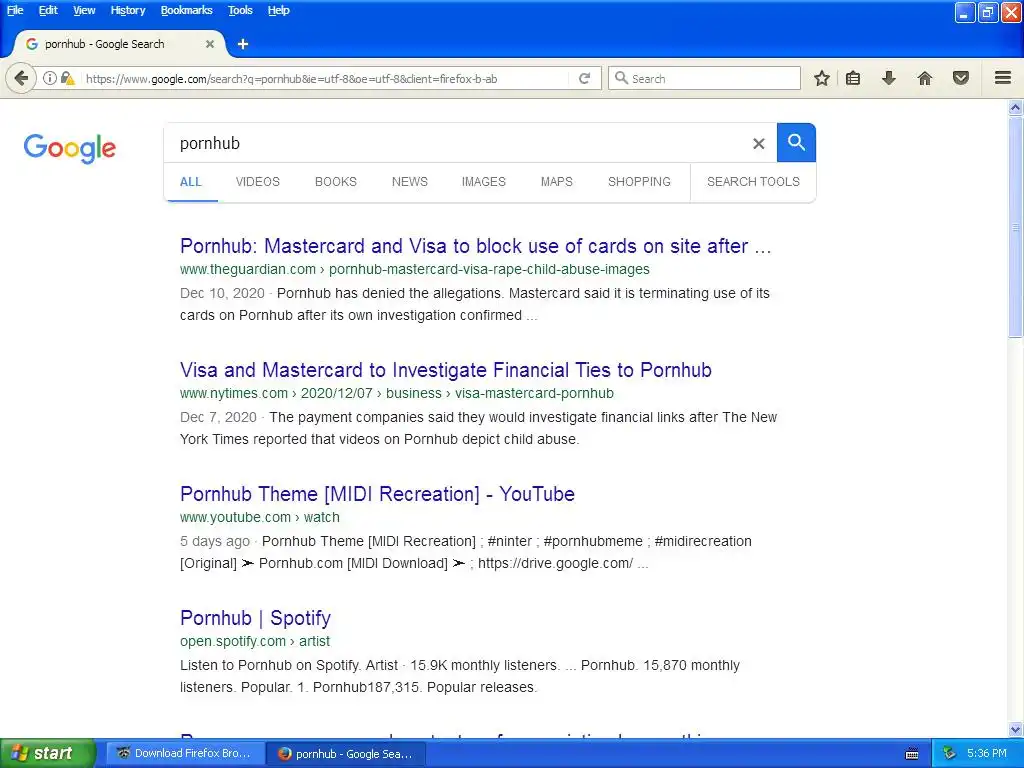Show bookmarks list icon in the toolbar
The image size is (1024, 768).
click(x=853, y=79)
